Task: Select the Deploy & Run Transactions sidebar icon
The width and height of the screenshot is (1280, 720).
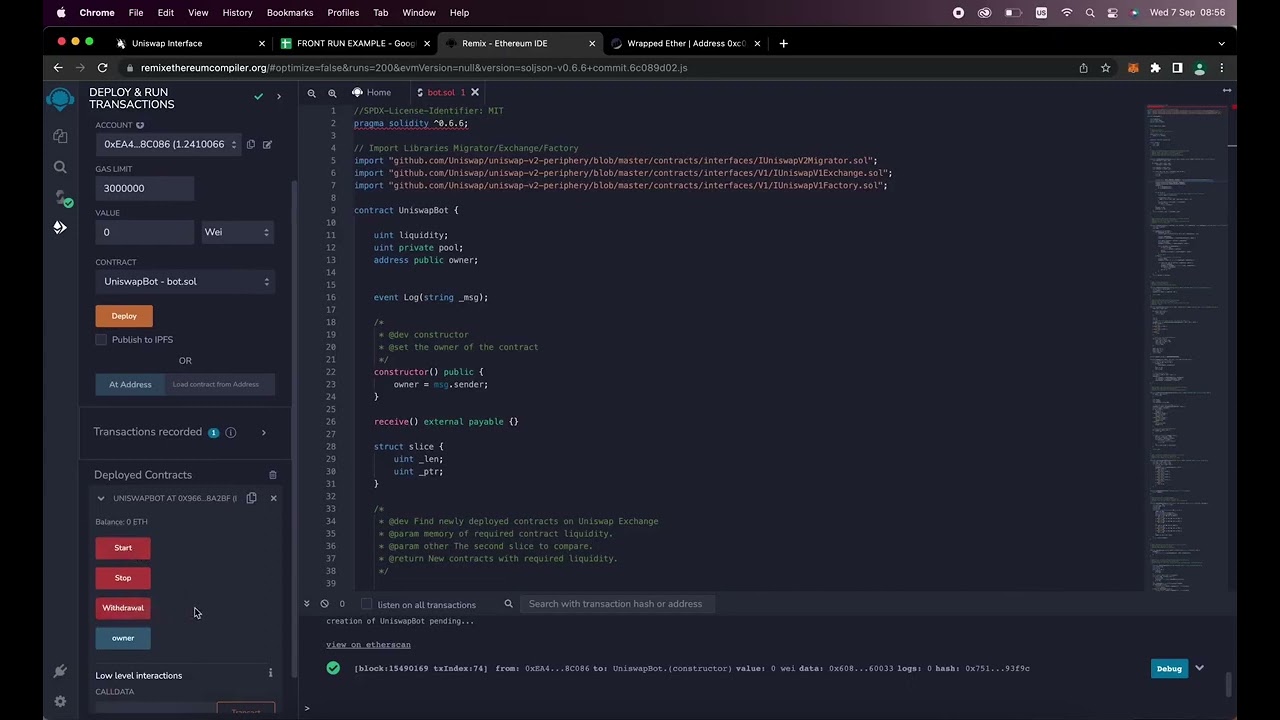Action: click(x=60, y=228)
